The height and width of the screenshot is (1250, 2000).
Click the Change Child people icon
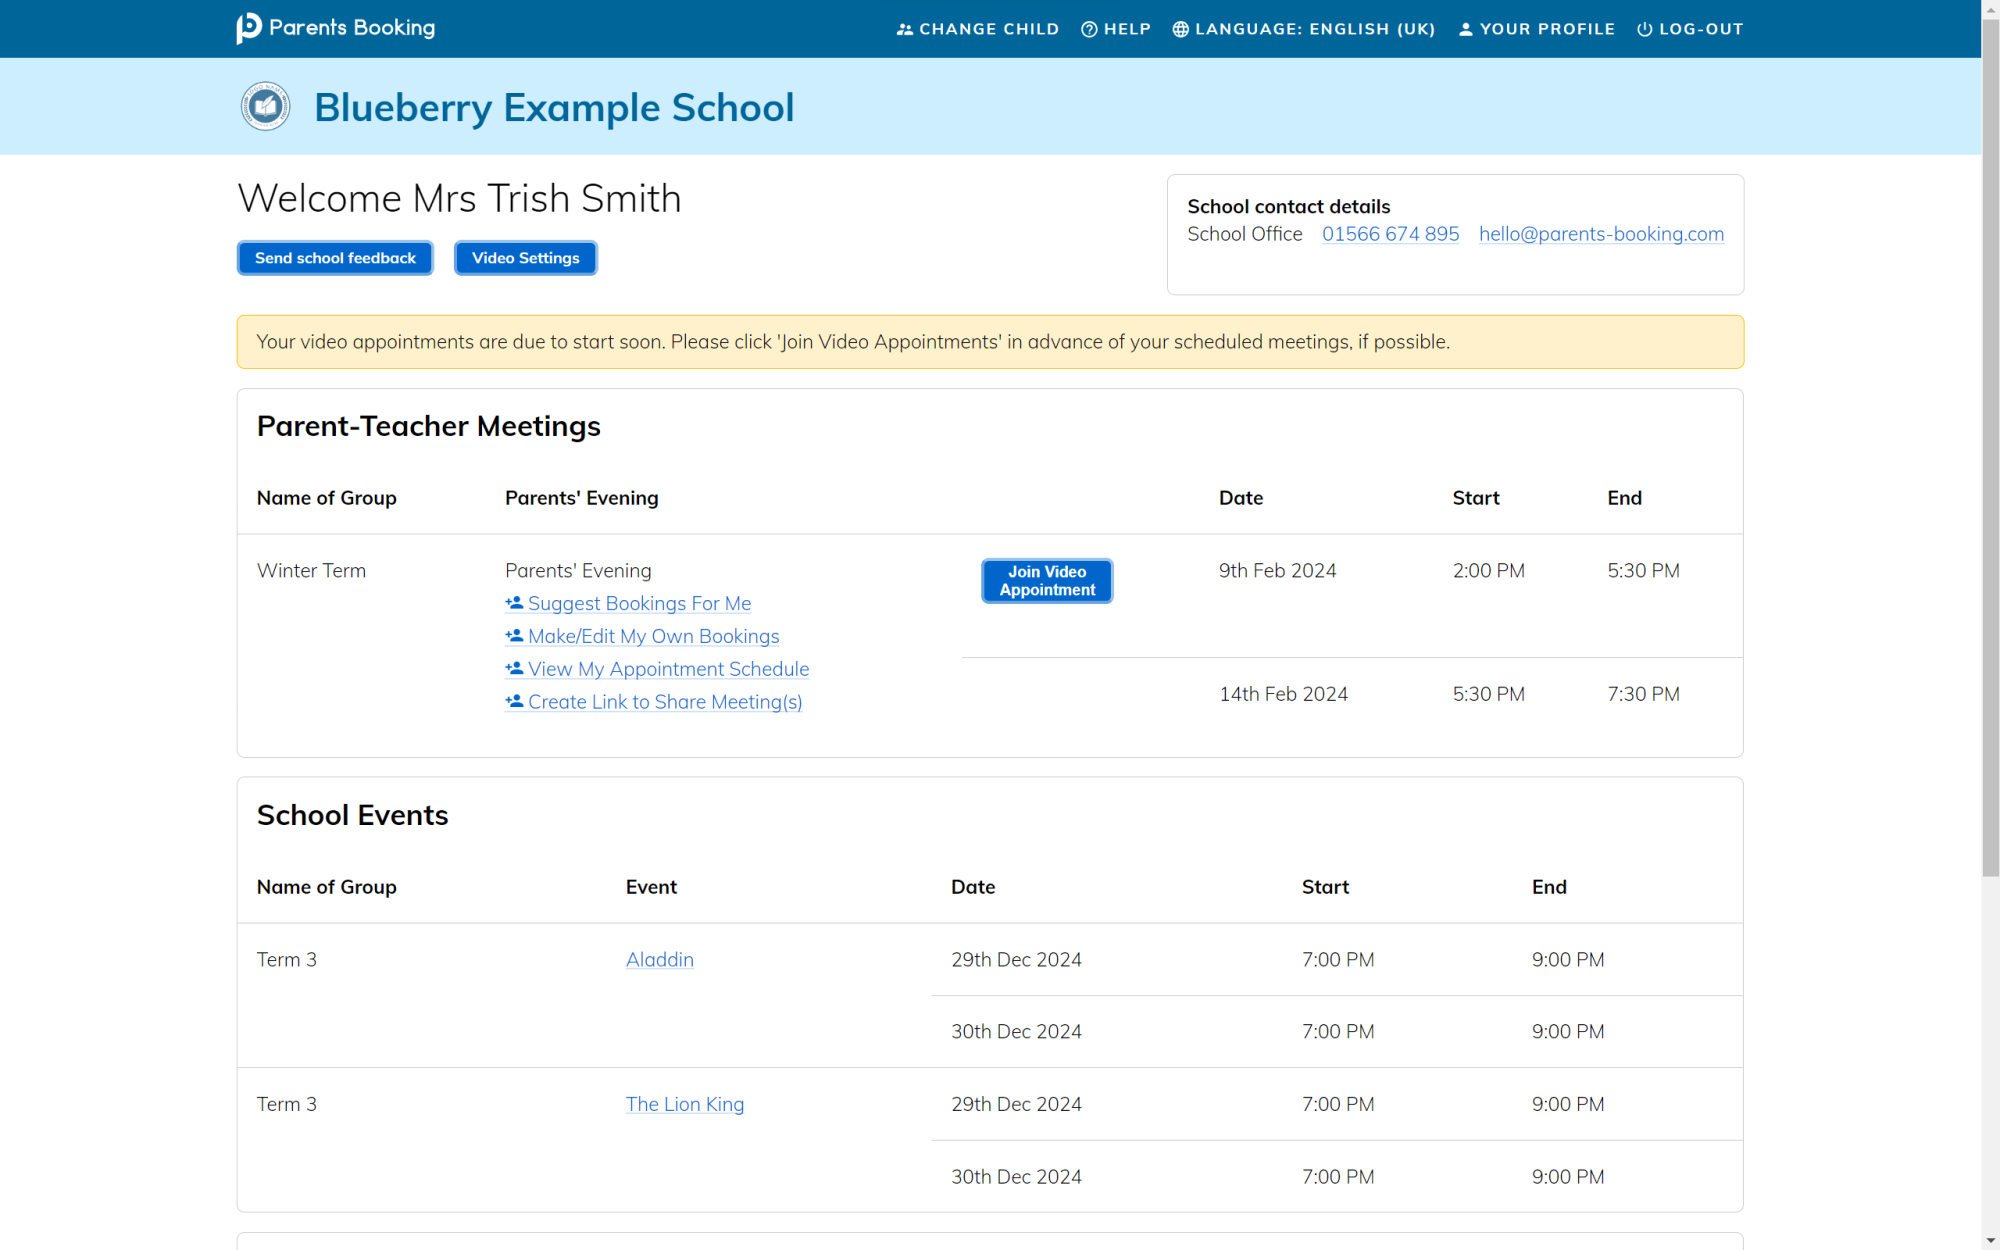coord(905,29)
